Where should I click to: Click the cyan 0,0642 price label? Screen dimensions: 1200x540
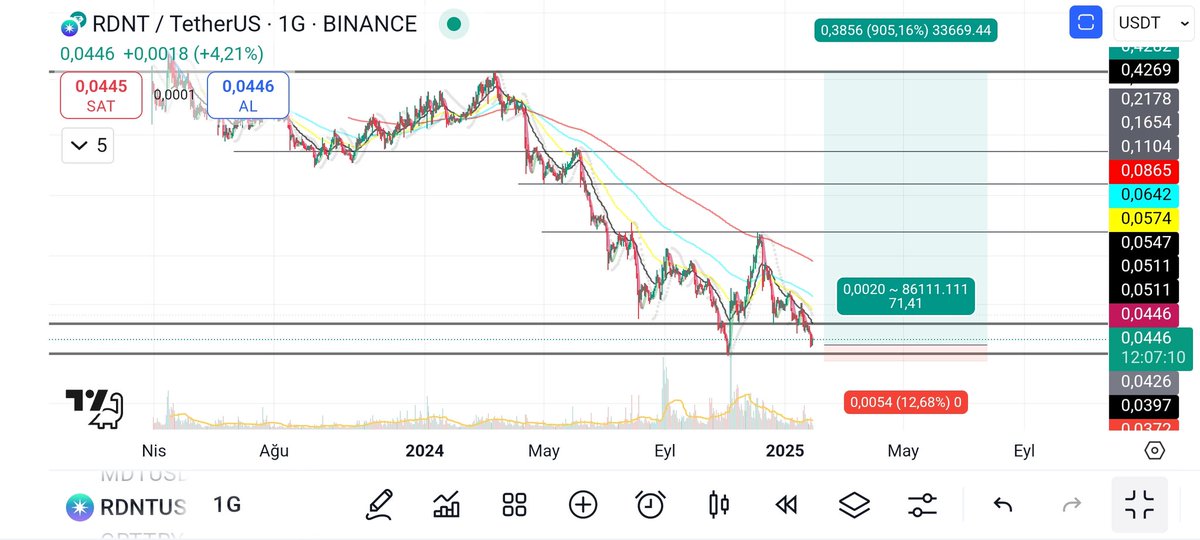(x=1145, y=194)
